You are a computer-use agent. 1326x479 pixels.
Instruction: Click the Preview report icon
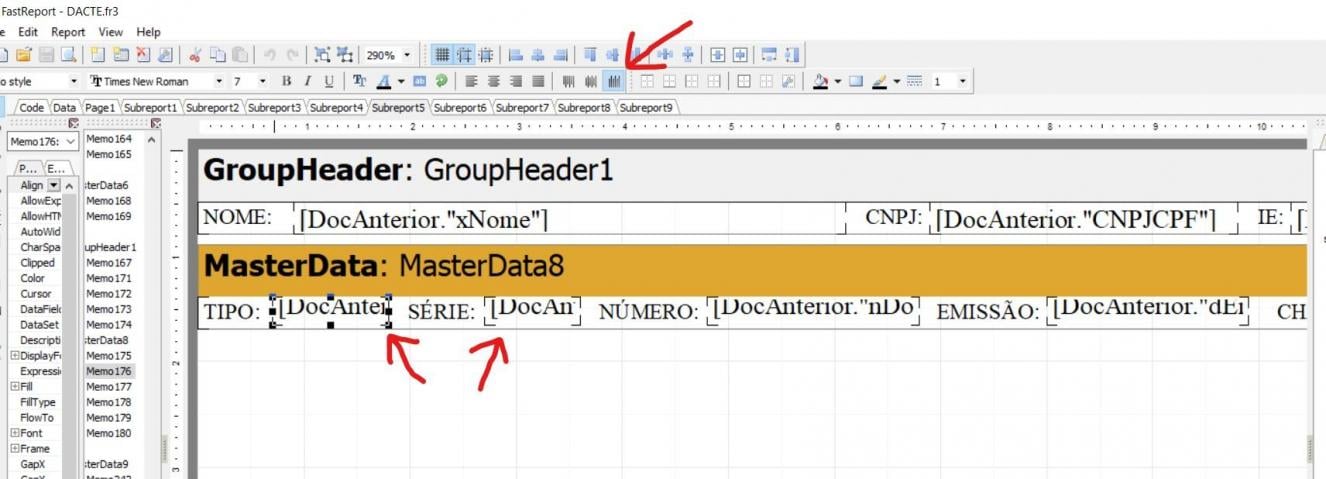pyautogui.click(x=69, y=55)
